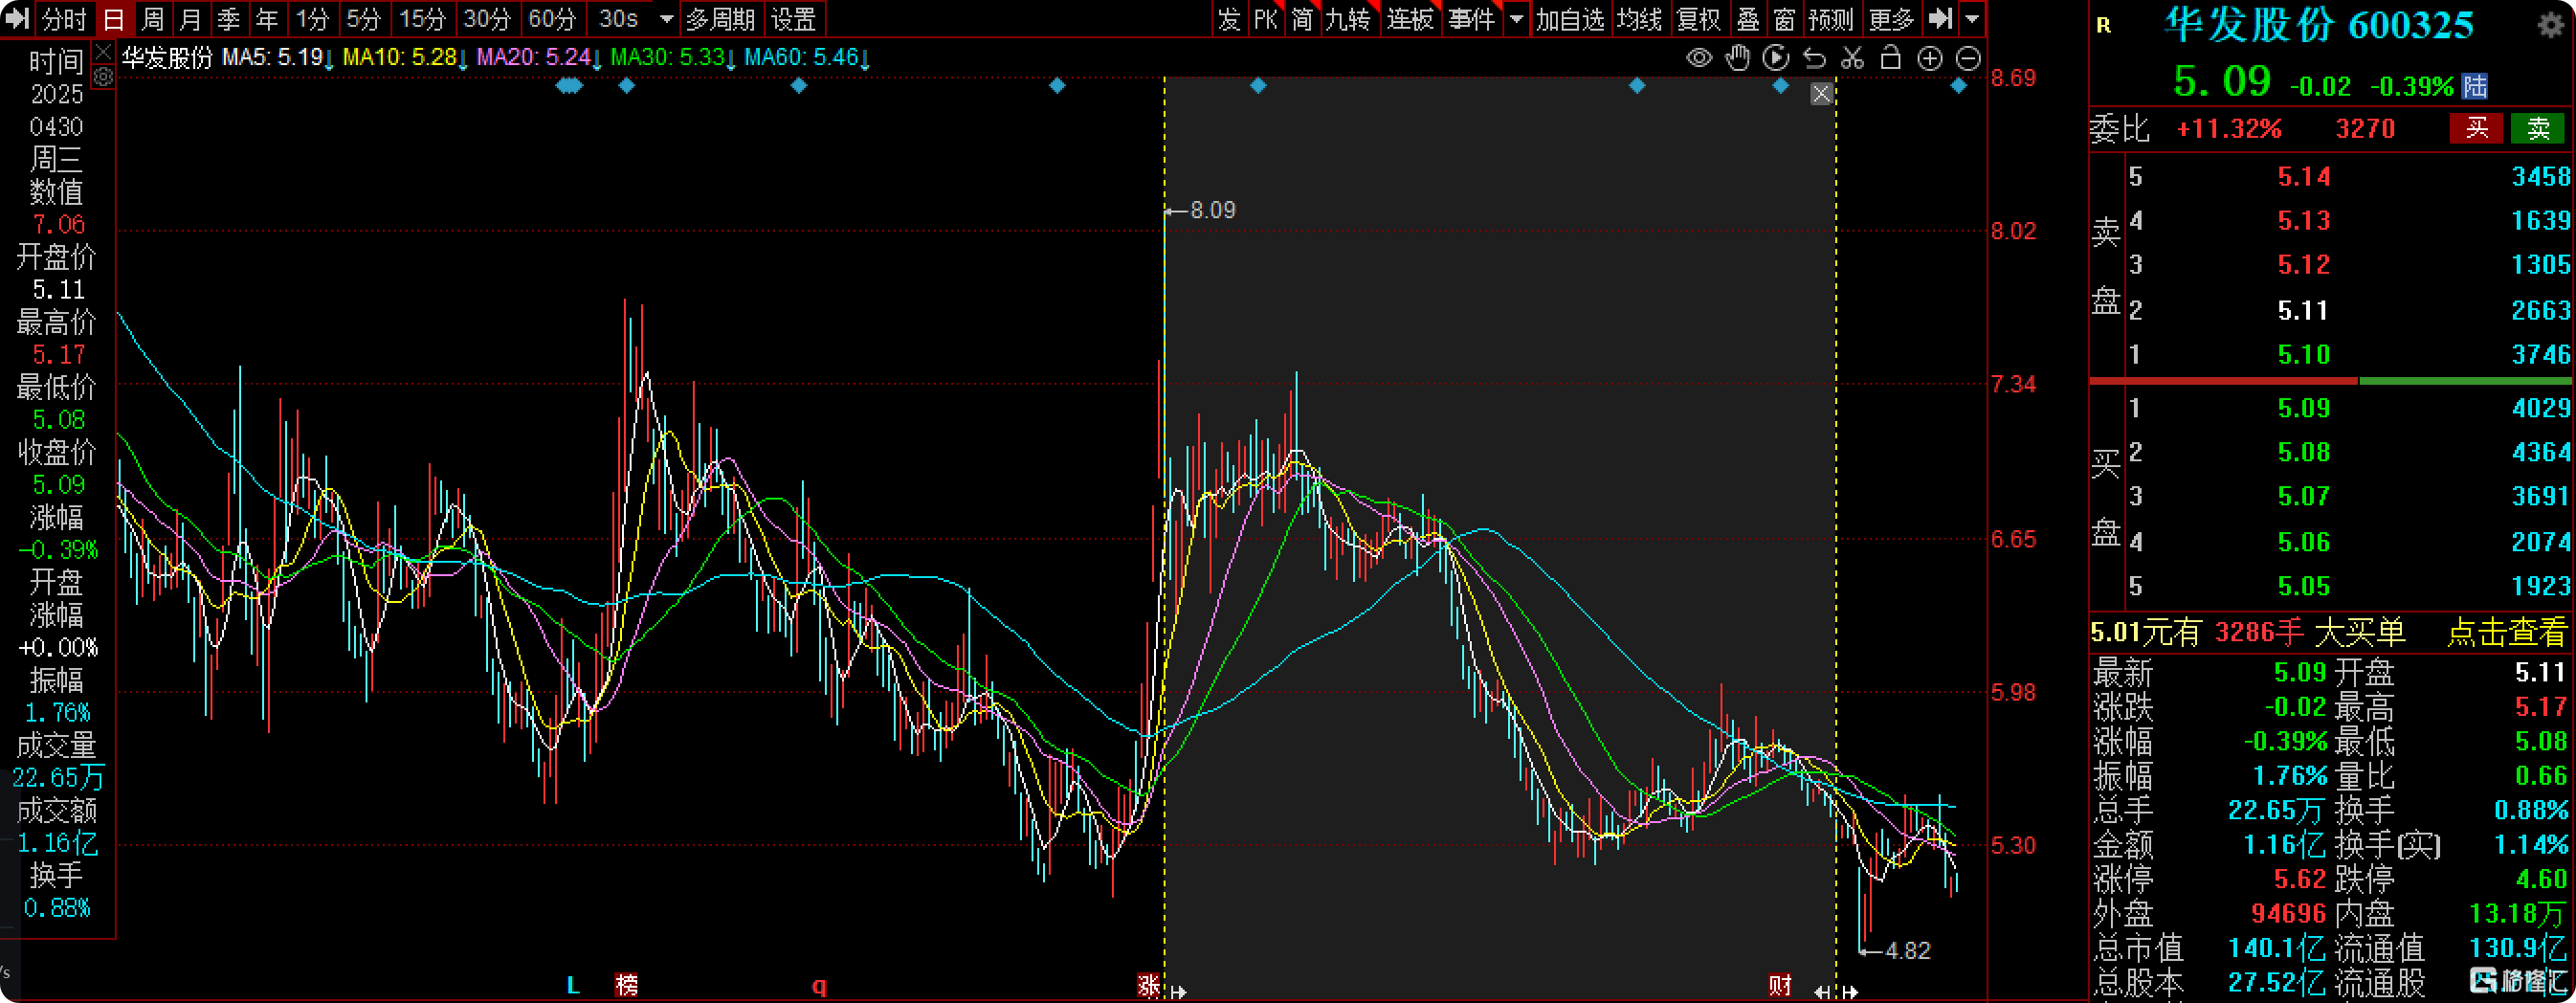
Task: Click the red q marker on timeline
Action: (819, 986)
